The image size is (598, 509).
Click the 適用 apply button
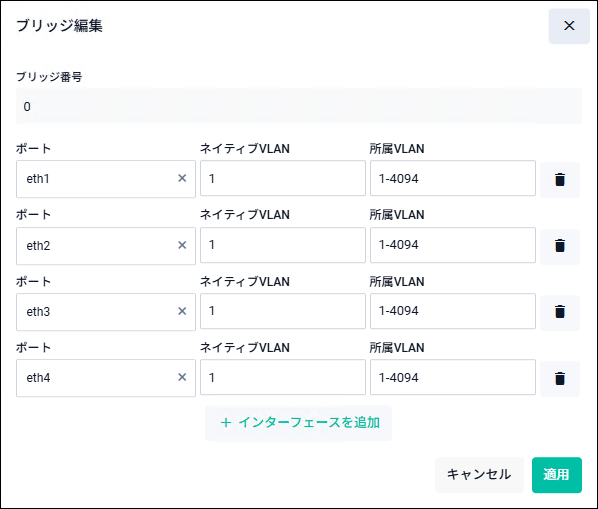(557, 475)
